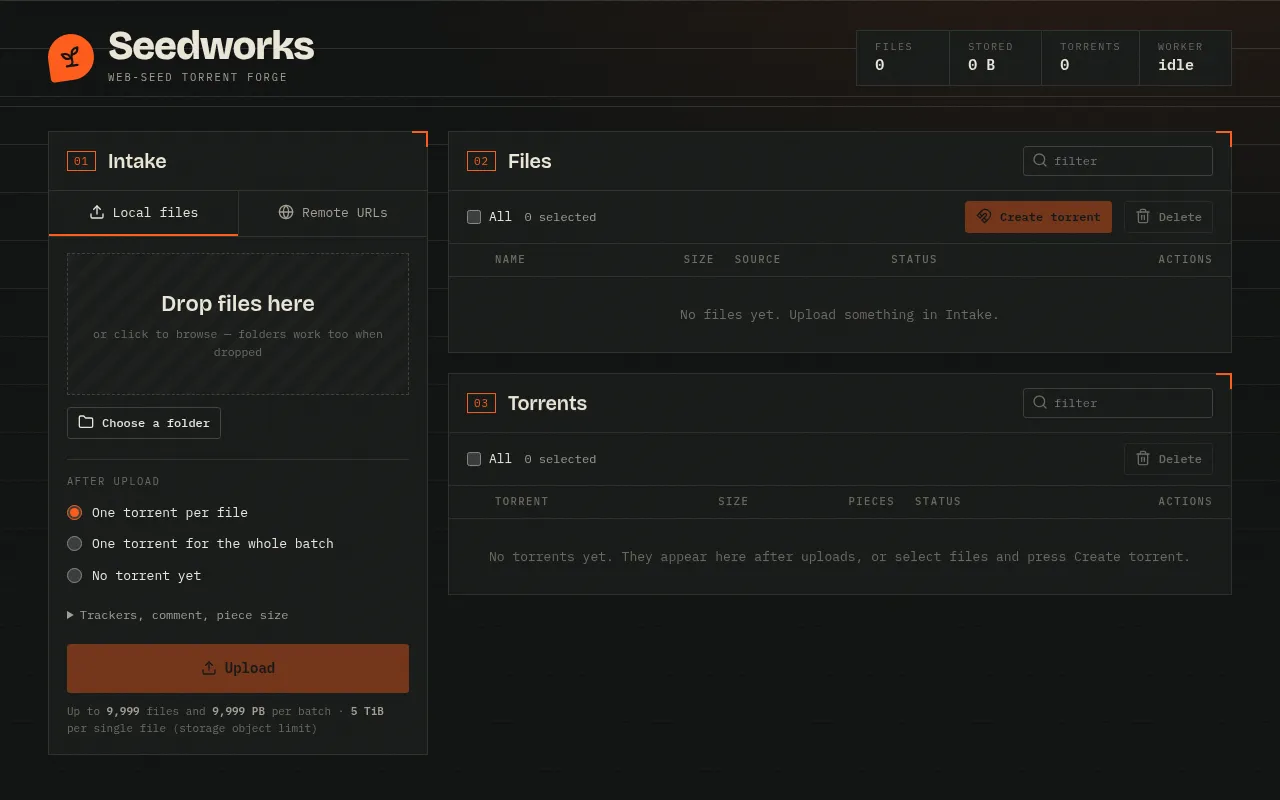Click the Delete button in Files panel
Image resolution: width=1280 pixels, height=800 pixels.
pos(1168,217)
